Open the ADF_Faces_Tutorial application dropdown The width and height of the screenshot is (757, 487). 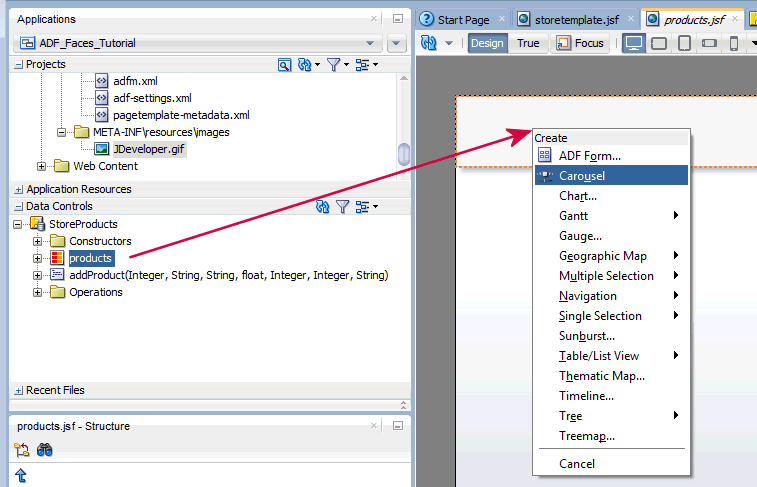pos(370,43)
